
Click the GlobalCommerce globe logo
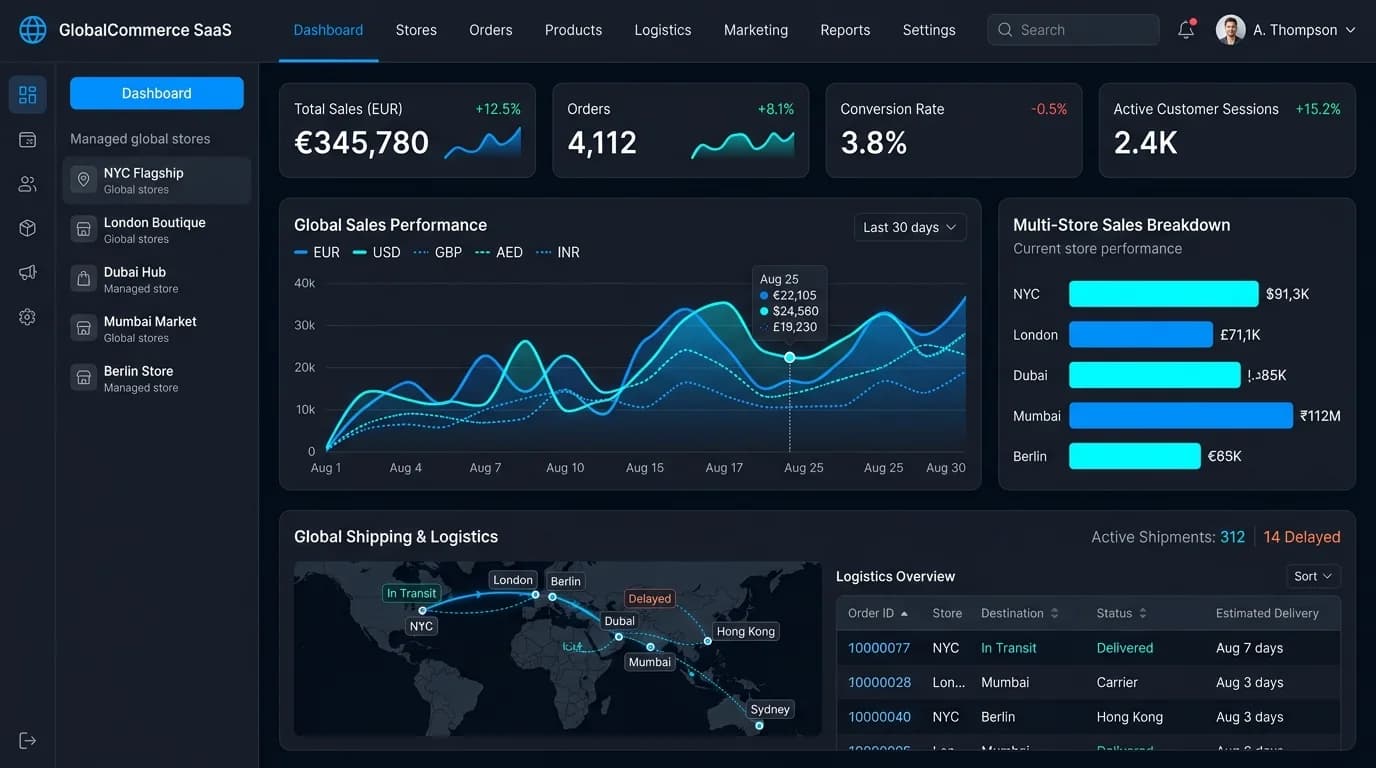coord(33,30)
